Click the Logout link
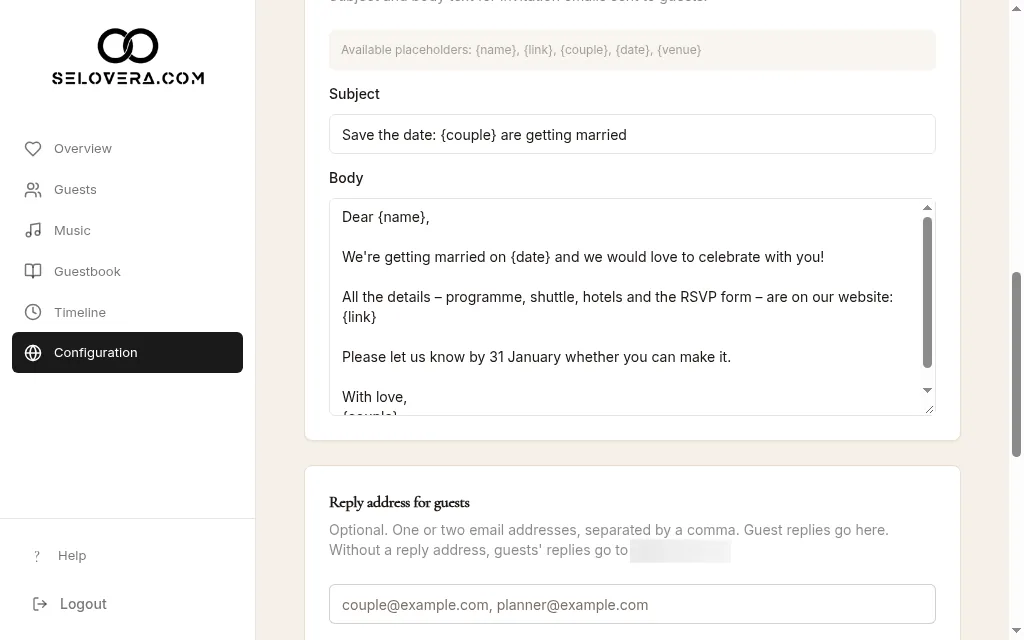This screenshot has width=1024, height=640. point(83,604)
